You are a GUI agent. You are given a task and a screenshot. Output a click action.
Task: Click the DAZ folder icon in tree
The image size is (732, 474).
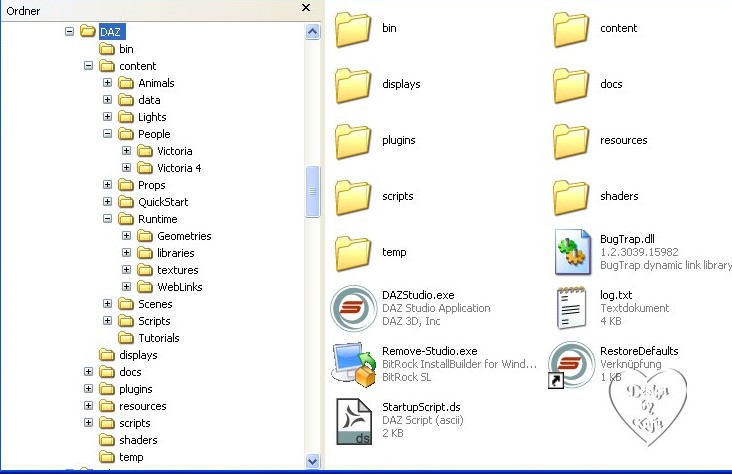click(88, 31)
